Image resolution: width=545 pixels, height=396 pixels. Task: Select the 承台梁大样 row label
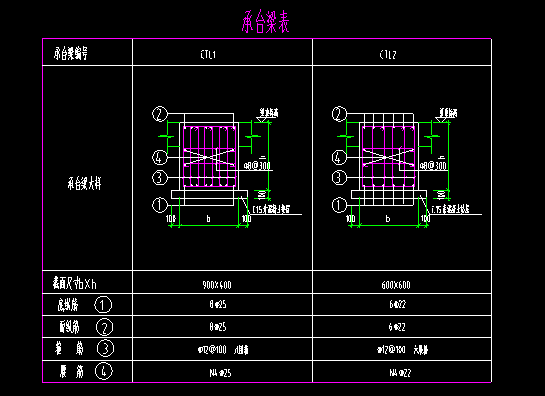(84, 184)
